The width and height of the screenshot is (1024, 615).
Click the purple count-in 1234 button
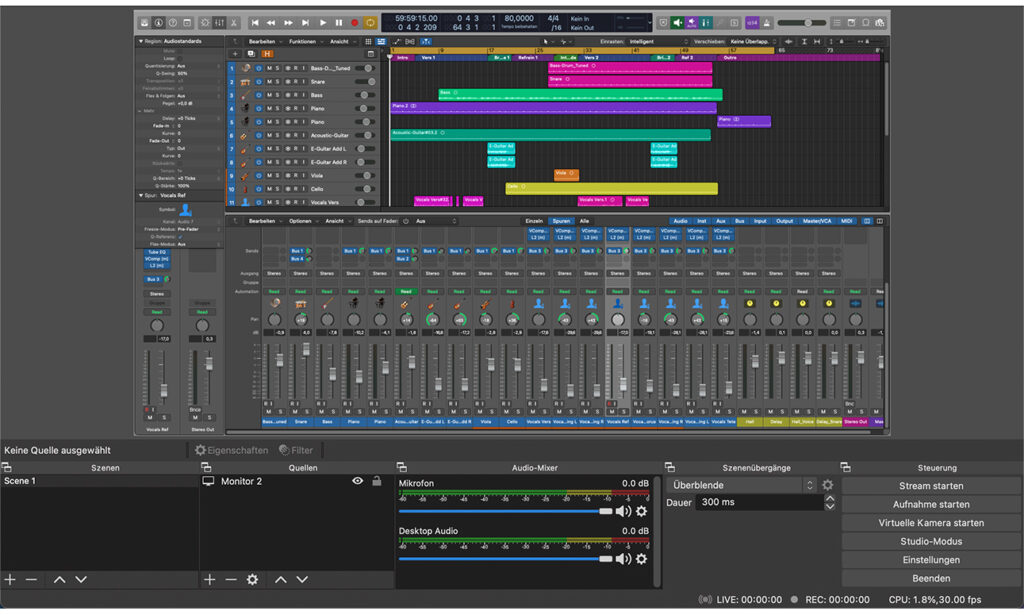(752, 23)
